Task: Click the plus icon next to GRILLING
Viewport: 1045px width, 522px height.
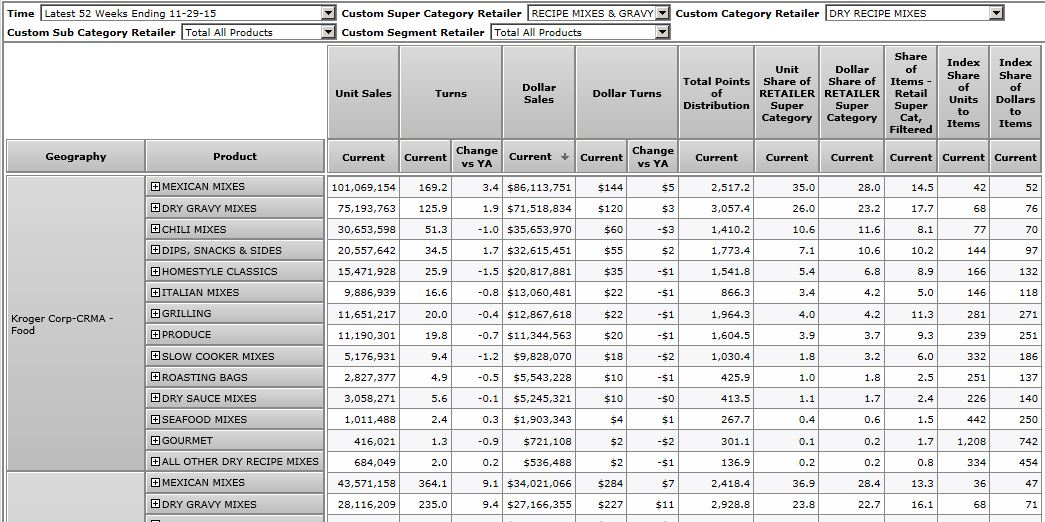Action: coord(155,314)
